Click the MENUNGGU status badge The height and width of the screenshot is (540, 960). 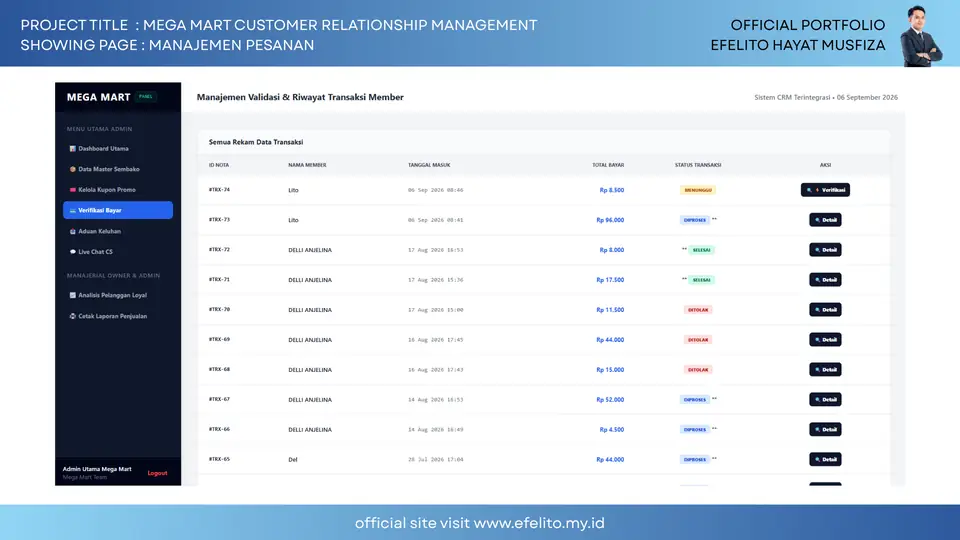[x=697, y=190]
